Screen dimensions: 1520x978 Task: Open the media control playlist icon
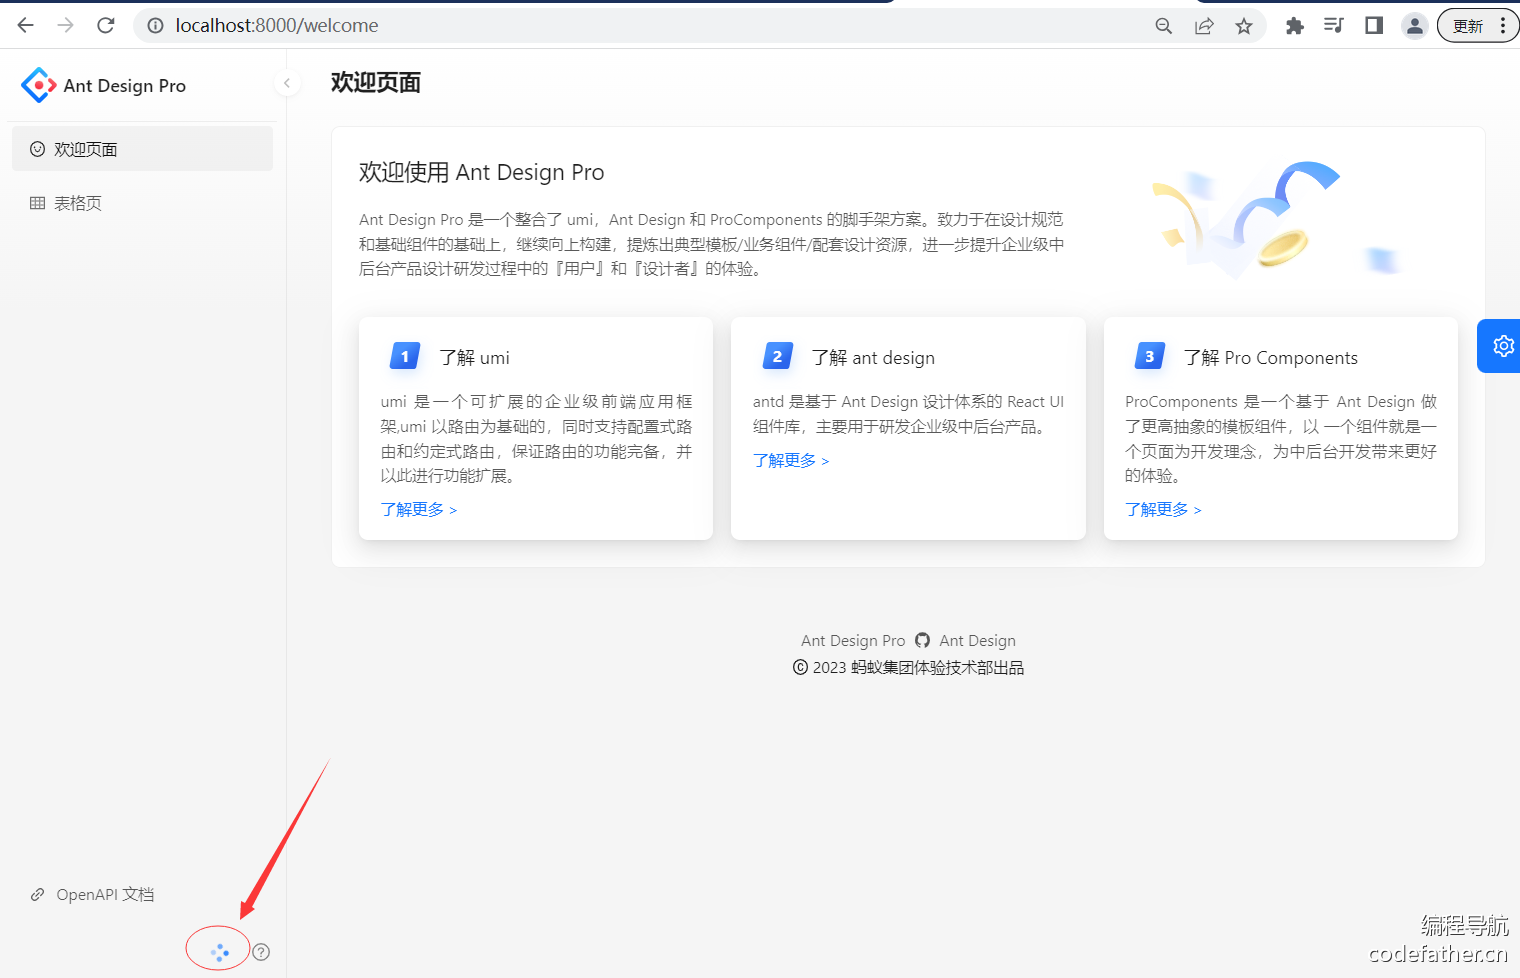[x=1334, y=26]
